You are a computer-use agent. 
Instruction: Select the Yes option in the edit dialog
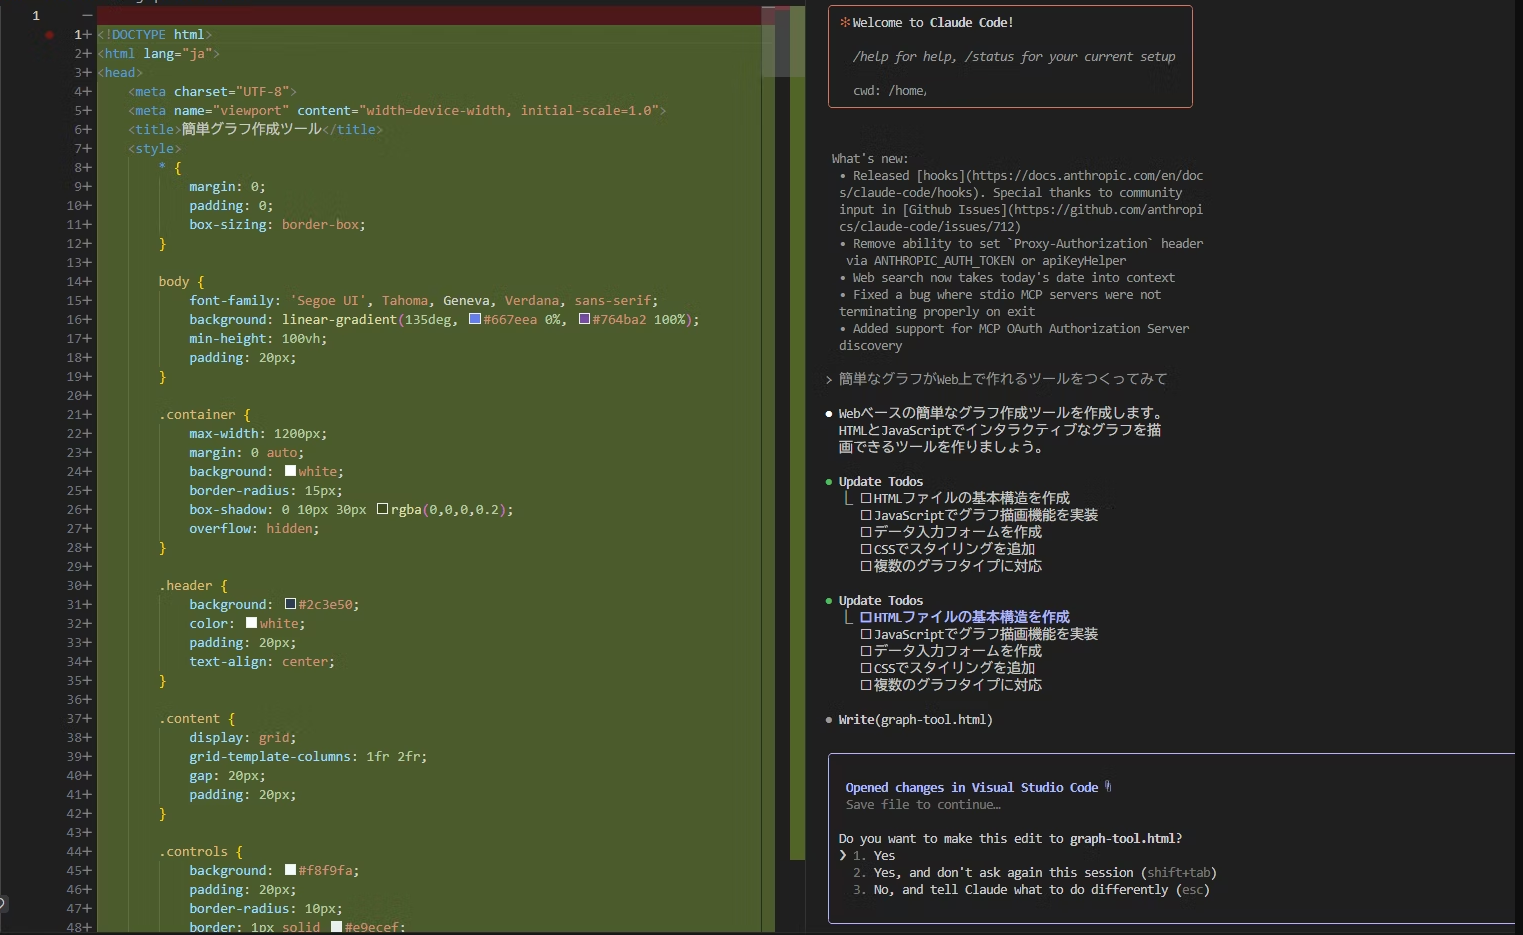coord(883,855)
